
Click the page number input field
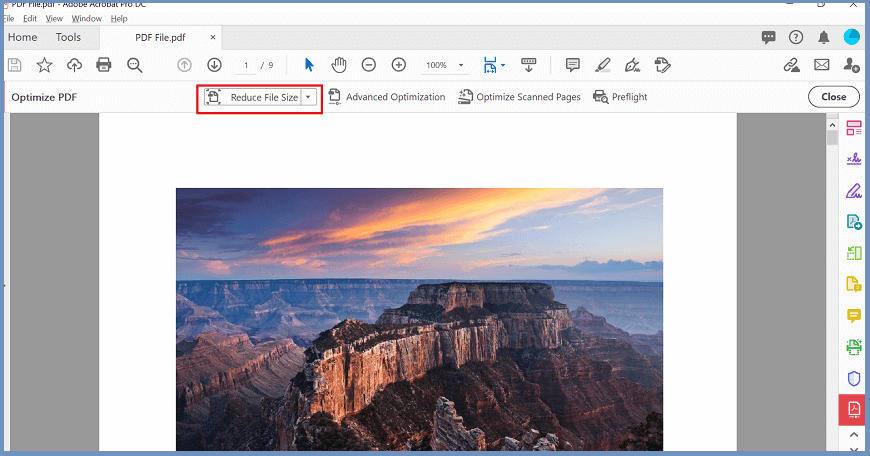coord(247,65)
